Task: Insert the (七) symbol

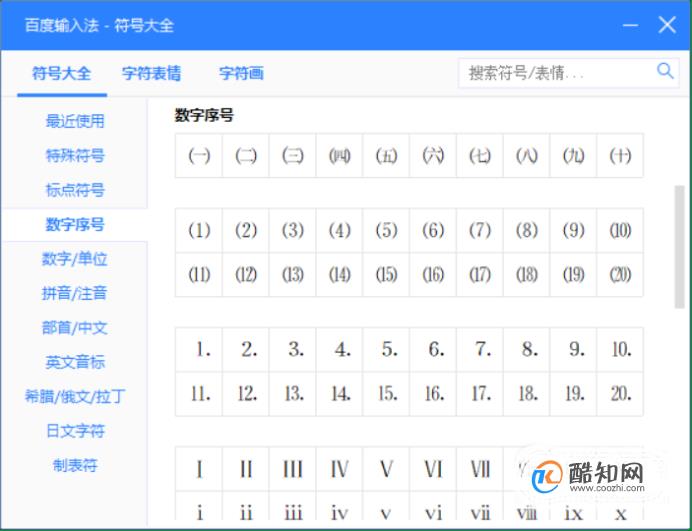Action: coord(480,155)
